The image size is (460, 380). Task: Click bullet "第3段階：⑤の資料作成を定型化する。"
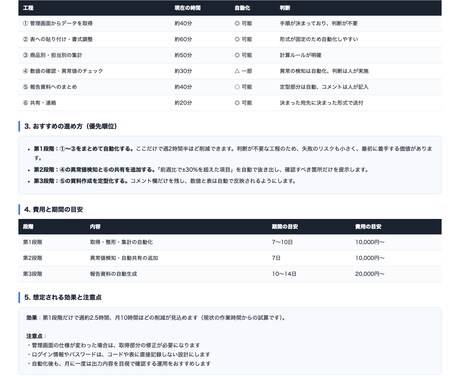click(81, 181)
